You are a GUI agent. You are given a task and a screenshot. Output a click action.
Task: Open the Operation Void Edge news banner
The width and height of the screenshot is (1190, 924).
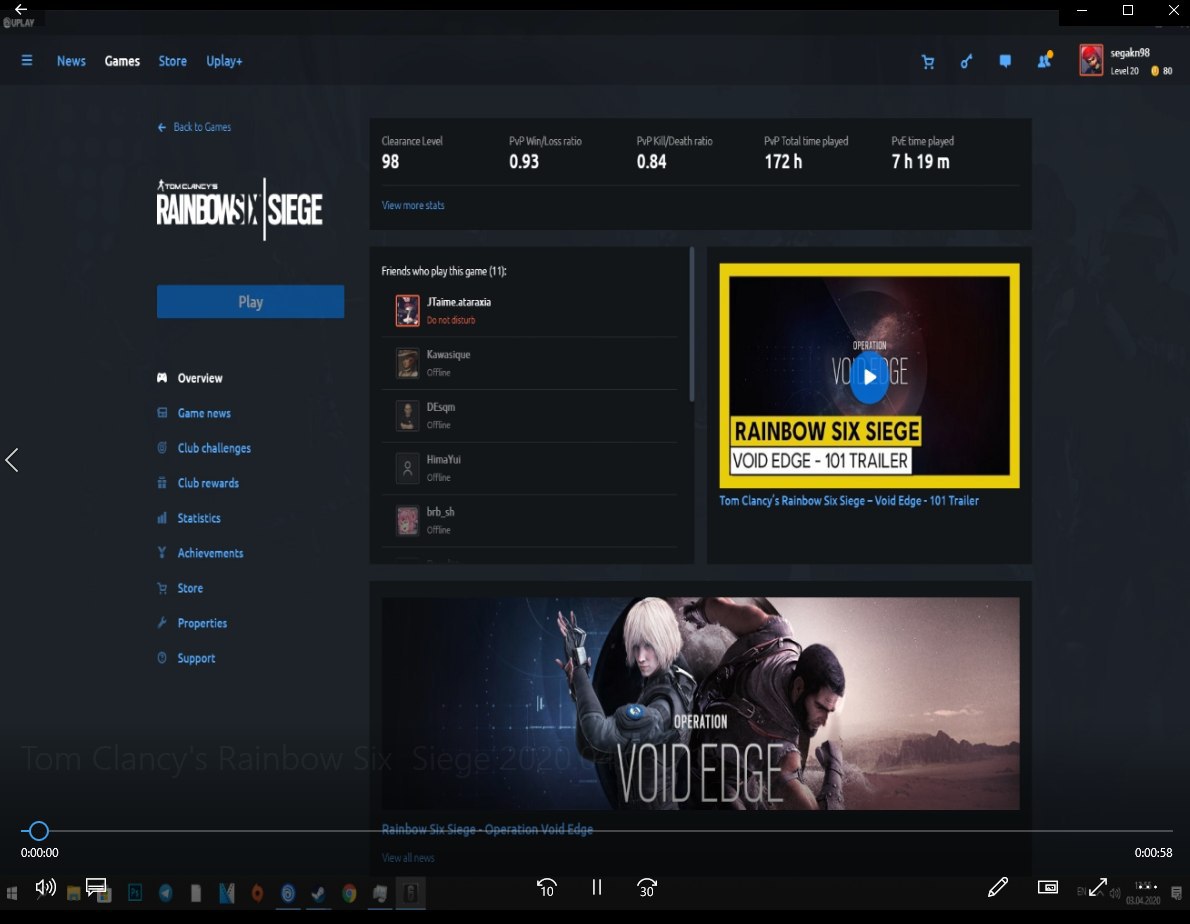click(700, 703)
